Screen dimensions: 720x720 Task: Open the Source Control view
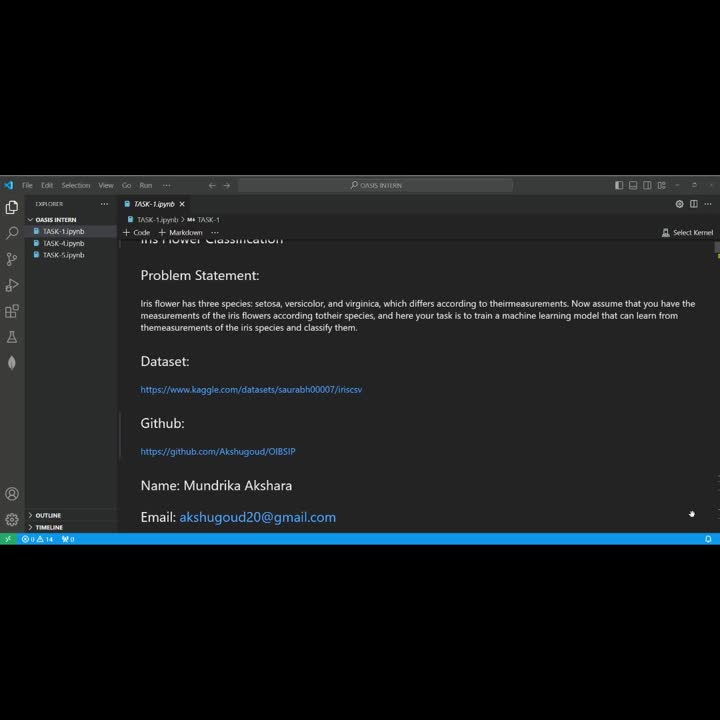[x=12, y=259]
